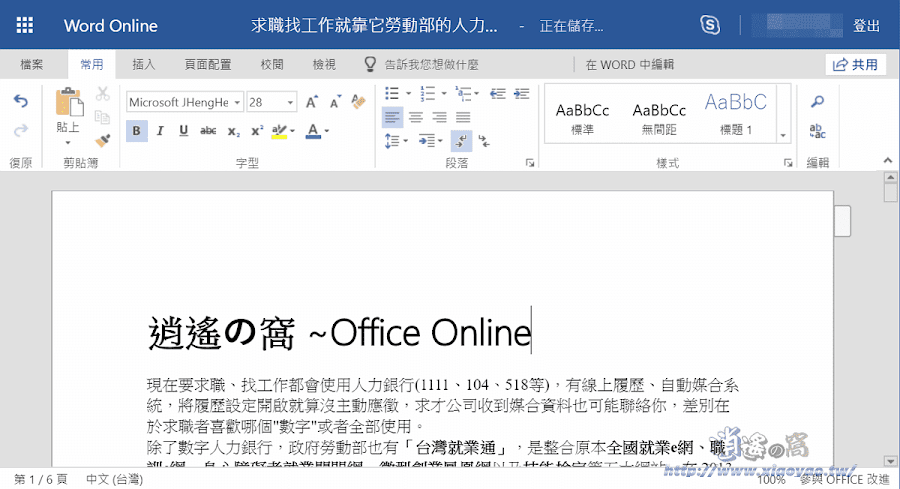The width and height of the screenshot is (900, 489).
Task: Toggle Center alignment
Action: click(x=416, y=118)
